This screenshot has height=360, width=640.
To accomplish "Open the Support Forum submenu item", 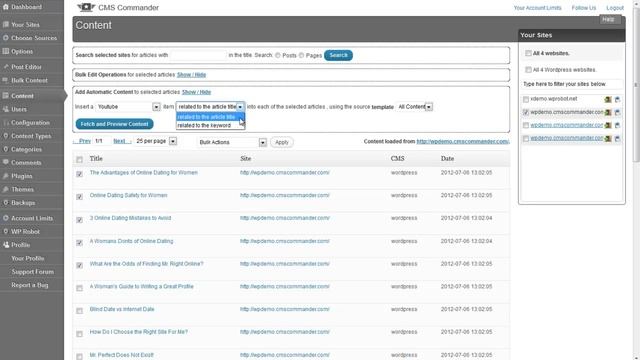I will pos(33,272).
